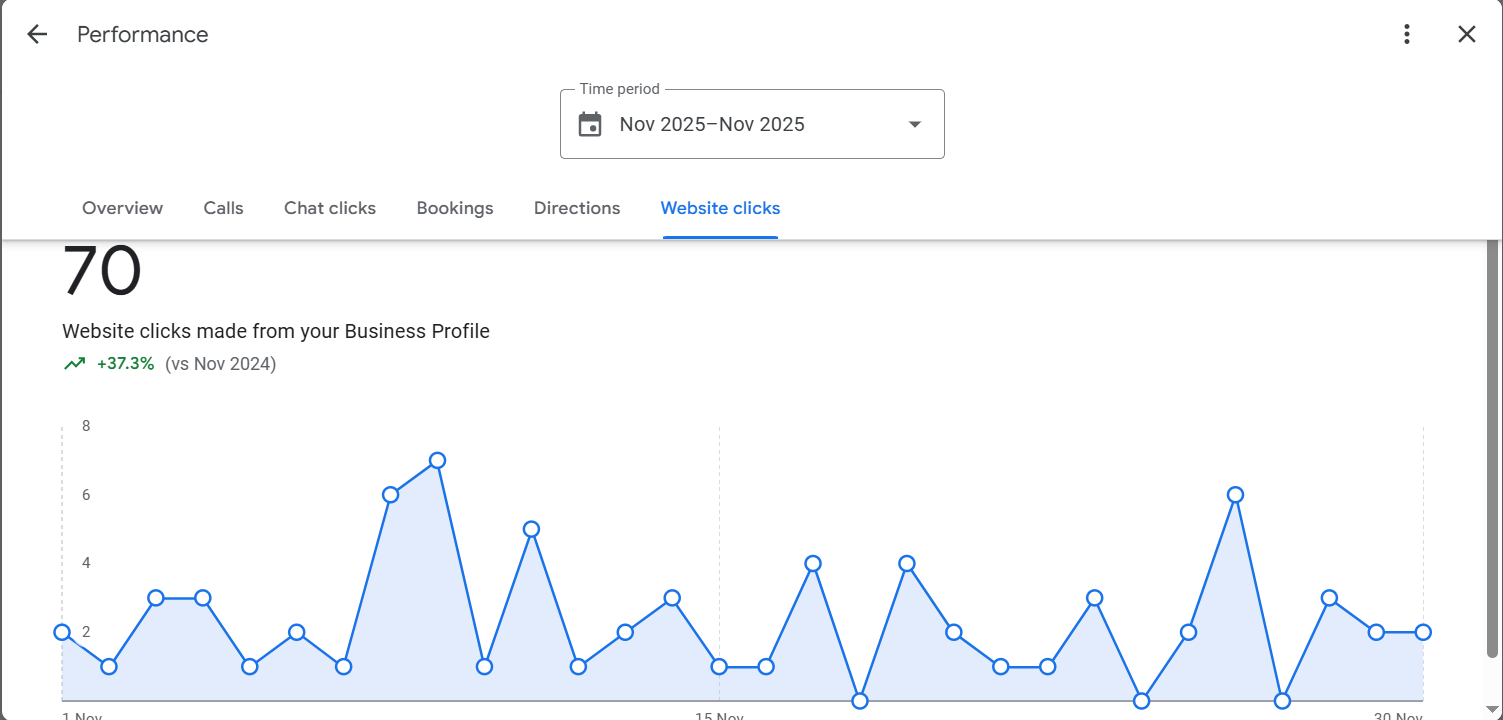This screenshot has height=720, width=1503.
Task: Close the Performance panel with the X
Action: point(1466,35)
